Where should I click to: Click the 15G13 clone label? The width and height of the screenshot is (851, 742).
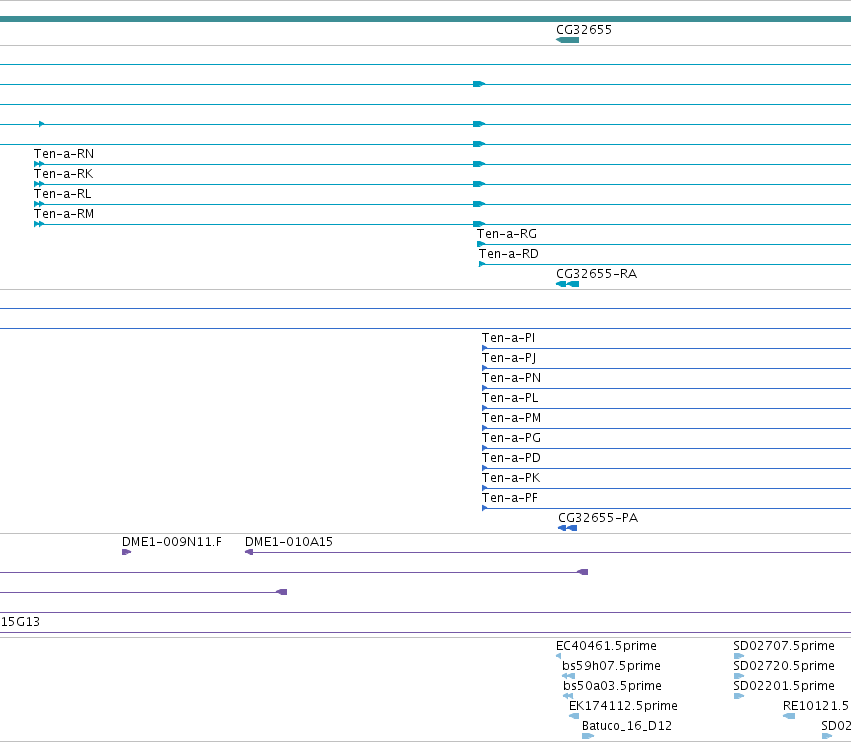20,622
